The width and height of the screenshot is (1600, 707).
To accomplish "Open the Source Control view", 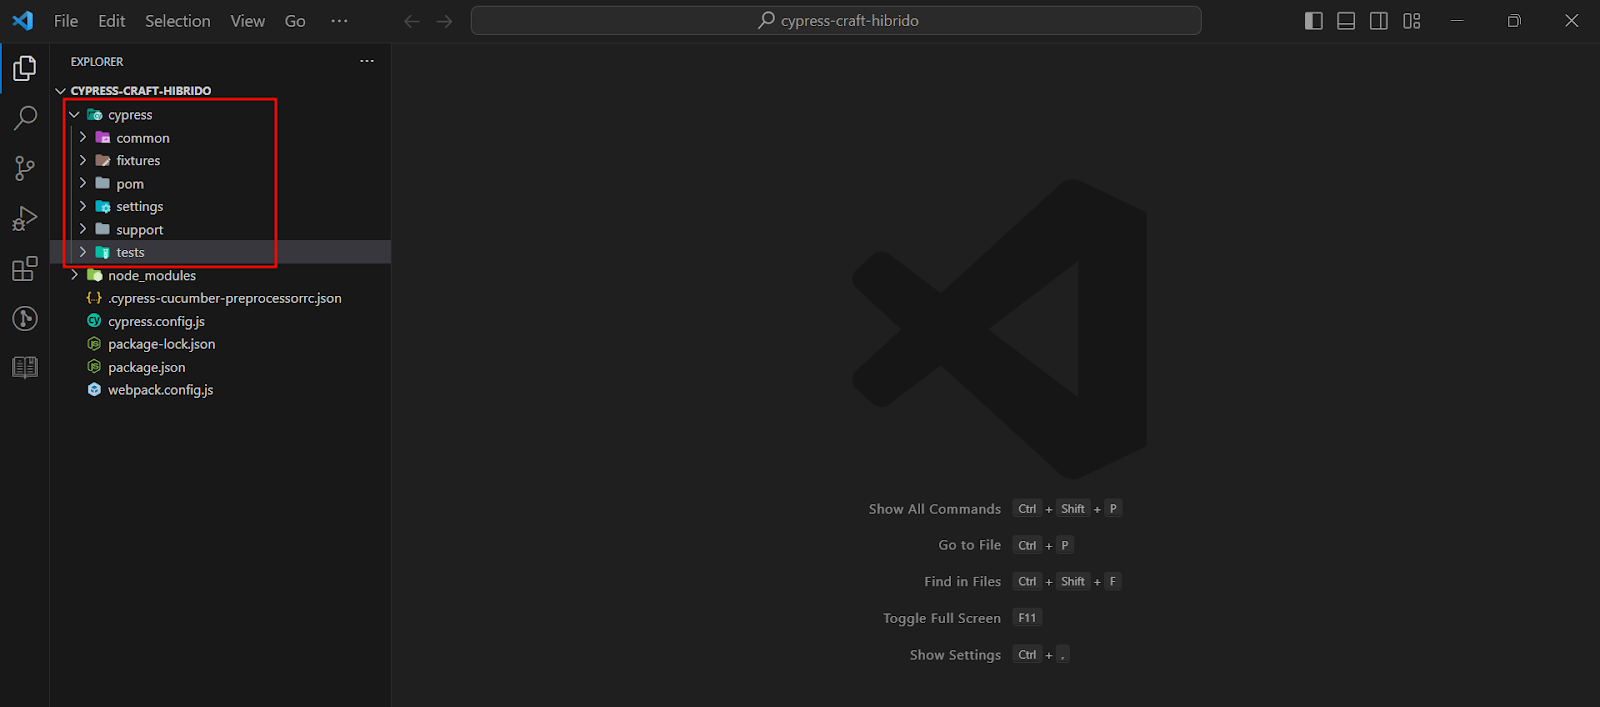I will tap(25, 168).
